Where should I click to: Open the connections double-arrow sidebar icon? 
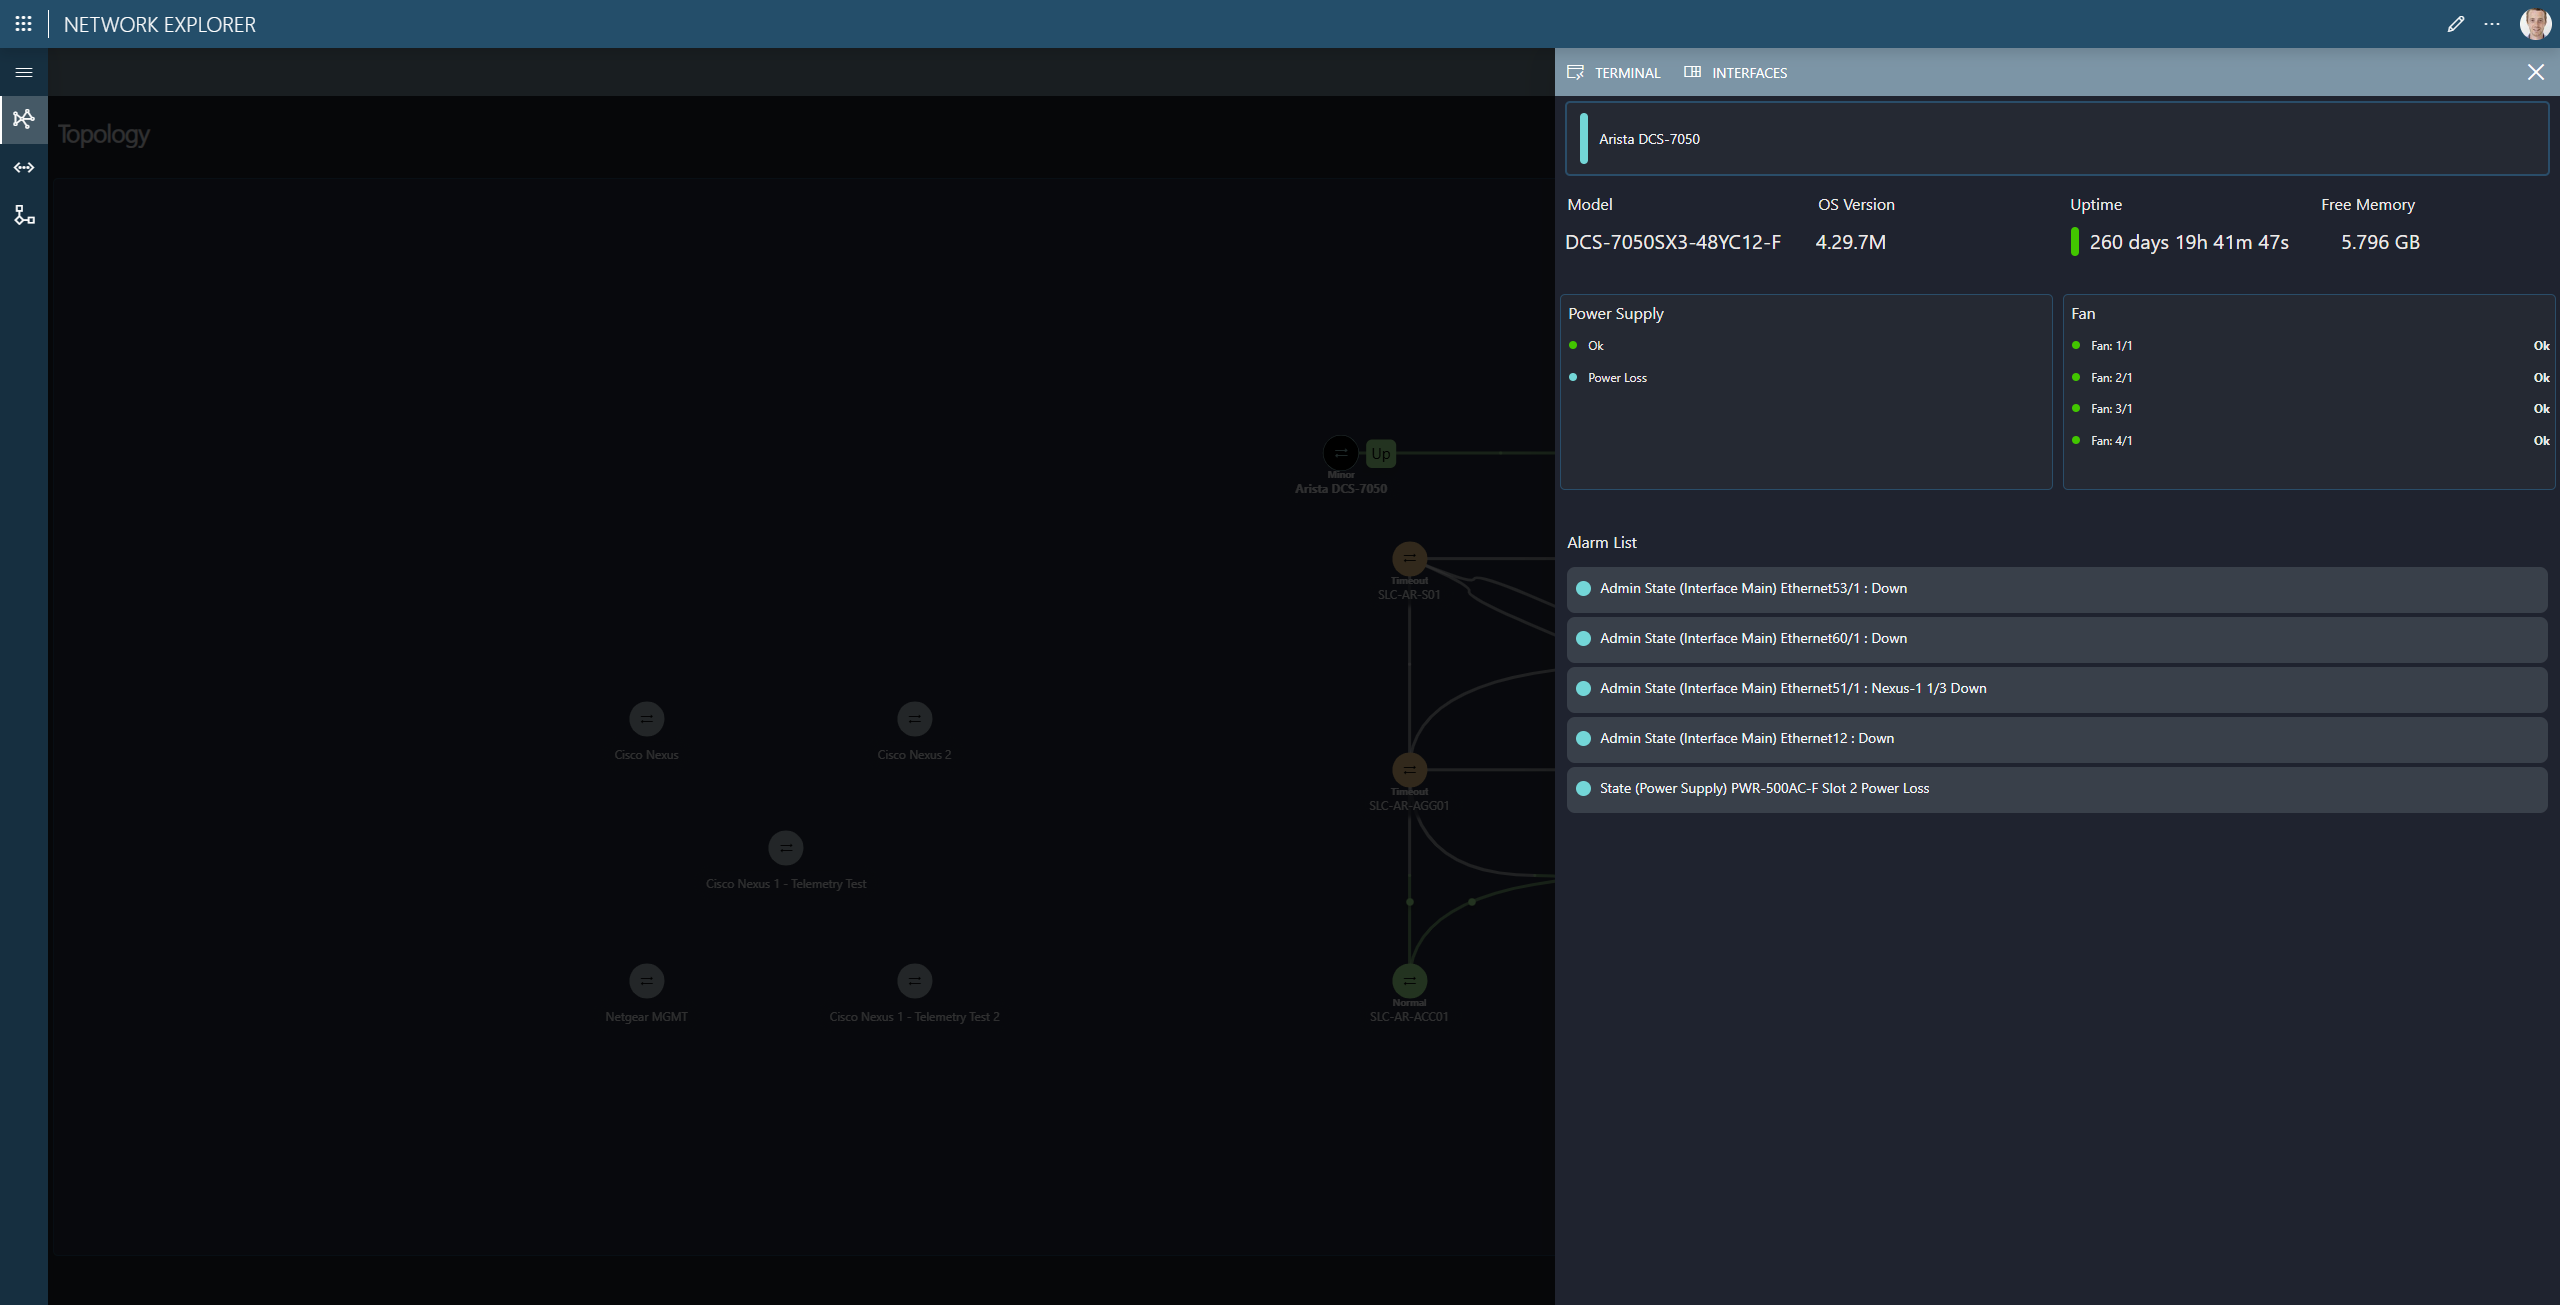coord(24,167)
